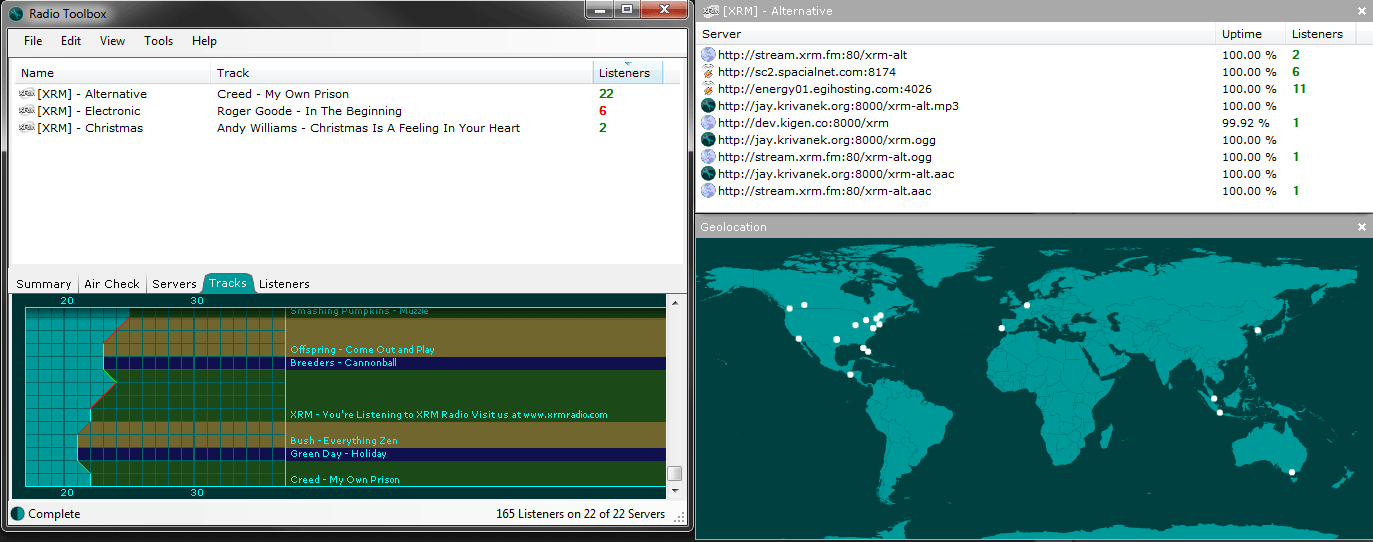The width and height of the screenshot is (1373, 542).
Task: Click the icon beside [XRM] - Alternative station
Action: tap(26, 94)
